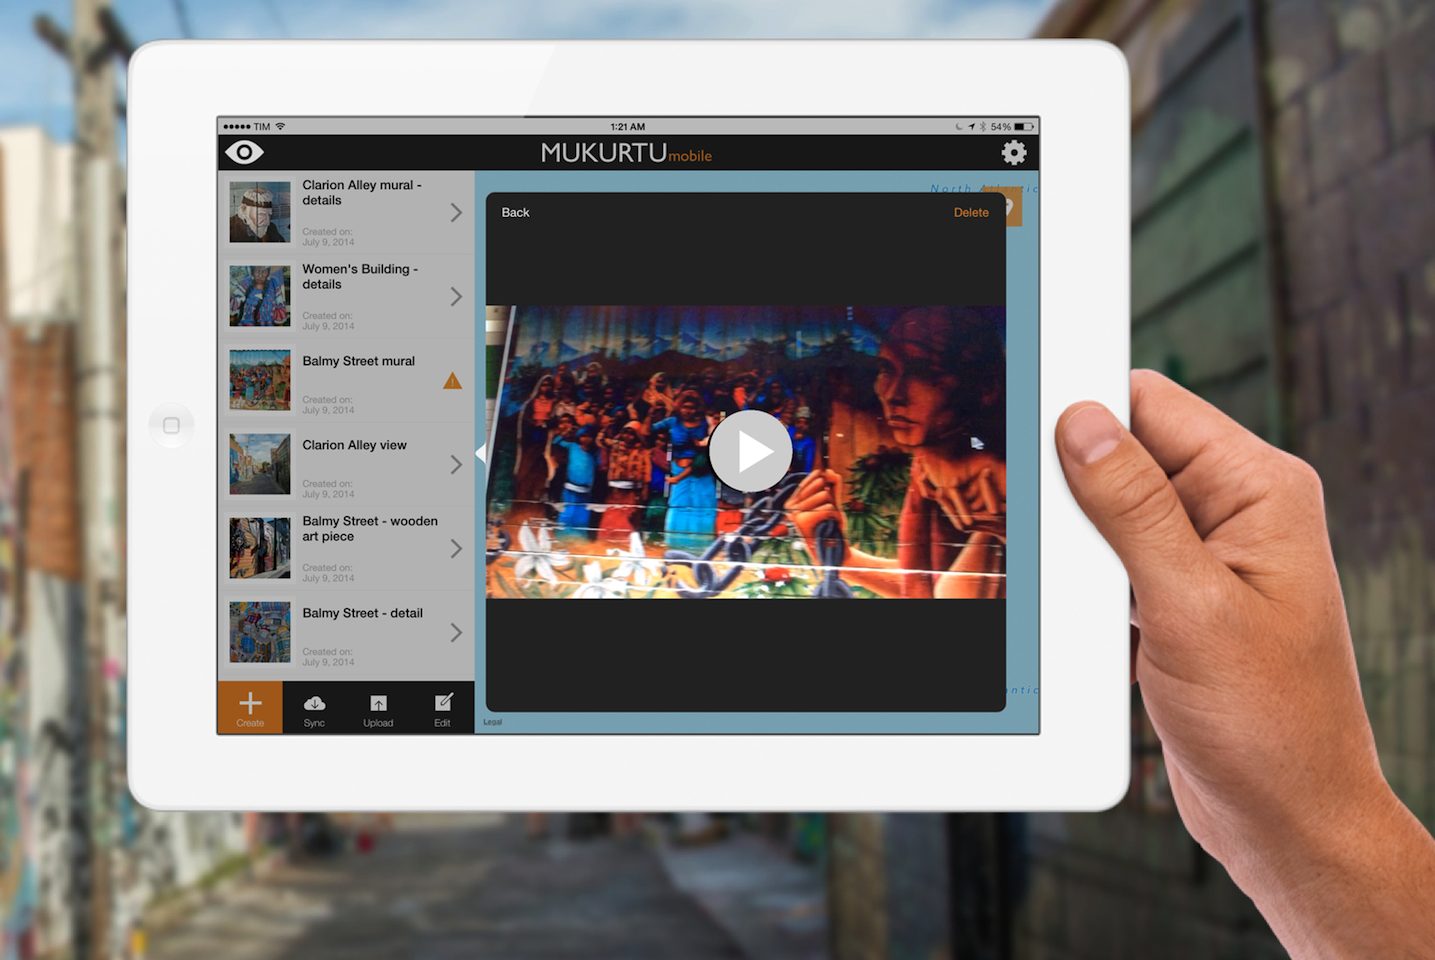Open the Clarion Alley mural details chevron

coord(456,212)
